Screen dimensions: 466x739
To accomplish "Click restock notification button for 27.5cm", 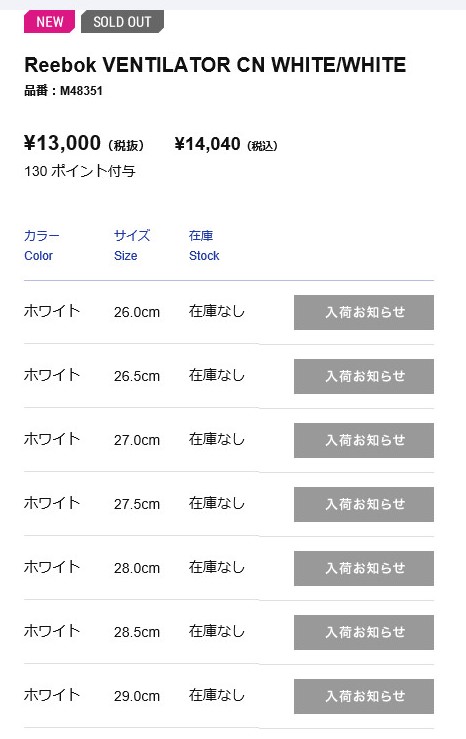I will pyautogui.click(x=364, y=504).
